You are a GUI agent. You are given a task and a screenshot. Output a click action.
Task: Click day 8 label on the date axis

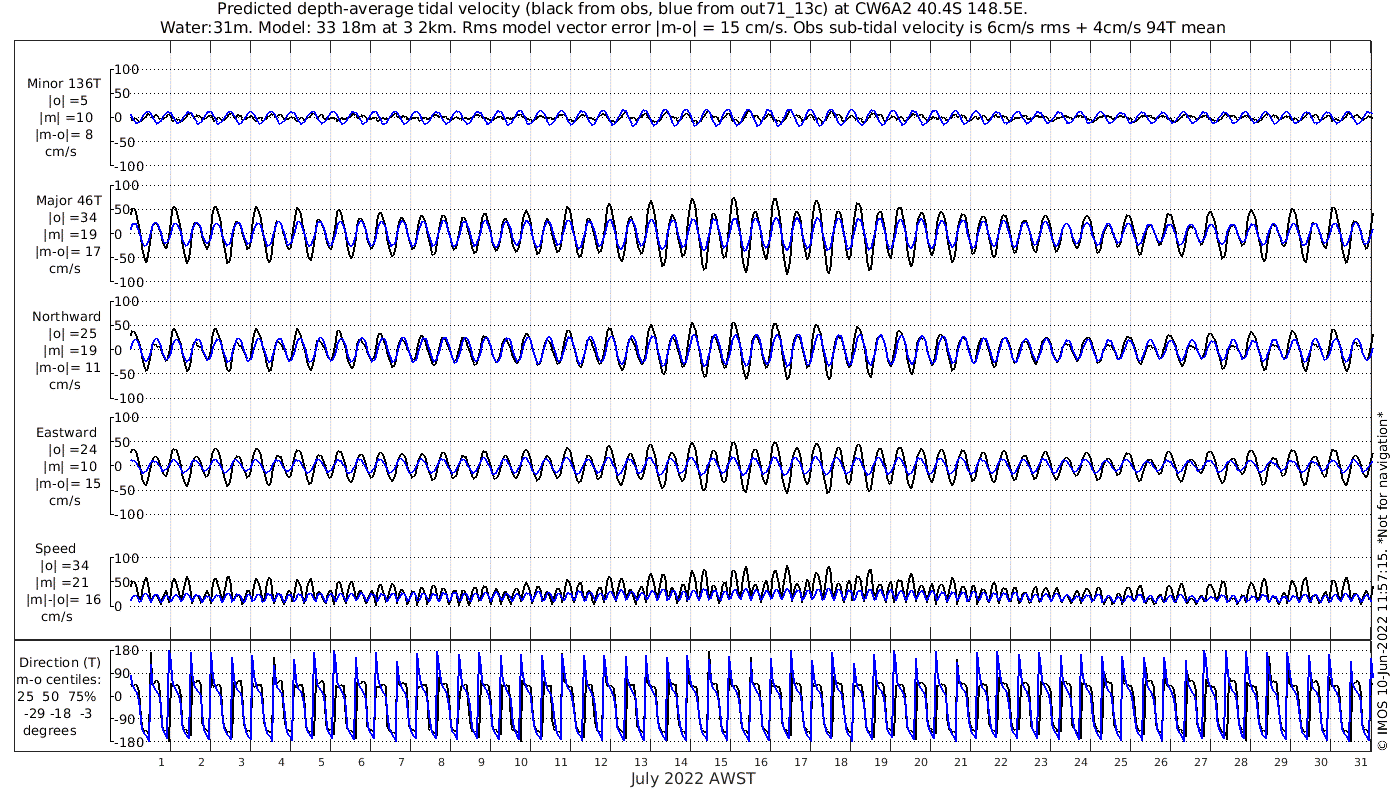(441, 761)
